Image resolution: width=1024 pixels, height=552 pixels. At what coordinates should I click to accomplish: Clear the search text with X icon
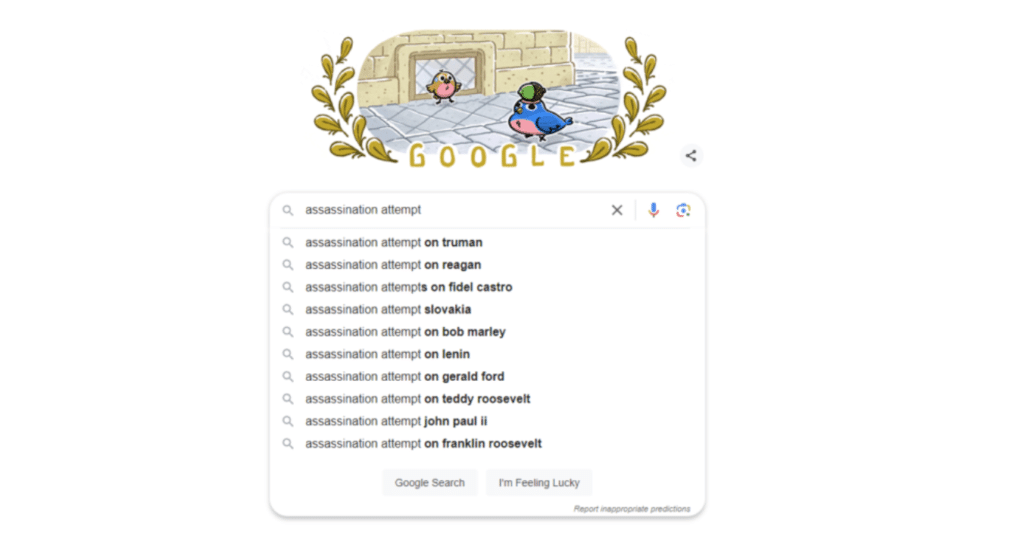point(617,210)
